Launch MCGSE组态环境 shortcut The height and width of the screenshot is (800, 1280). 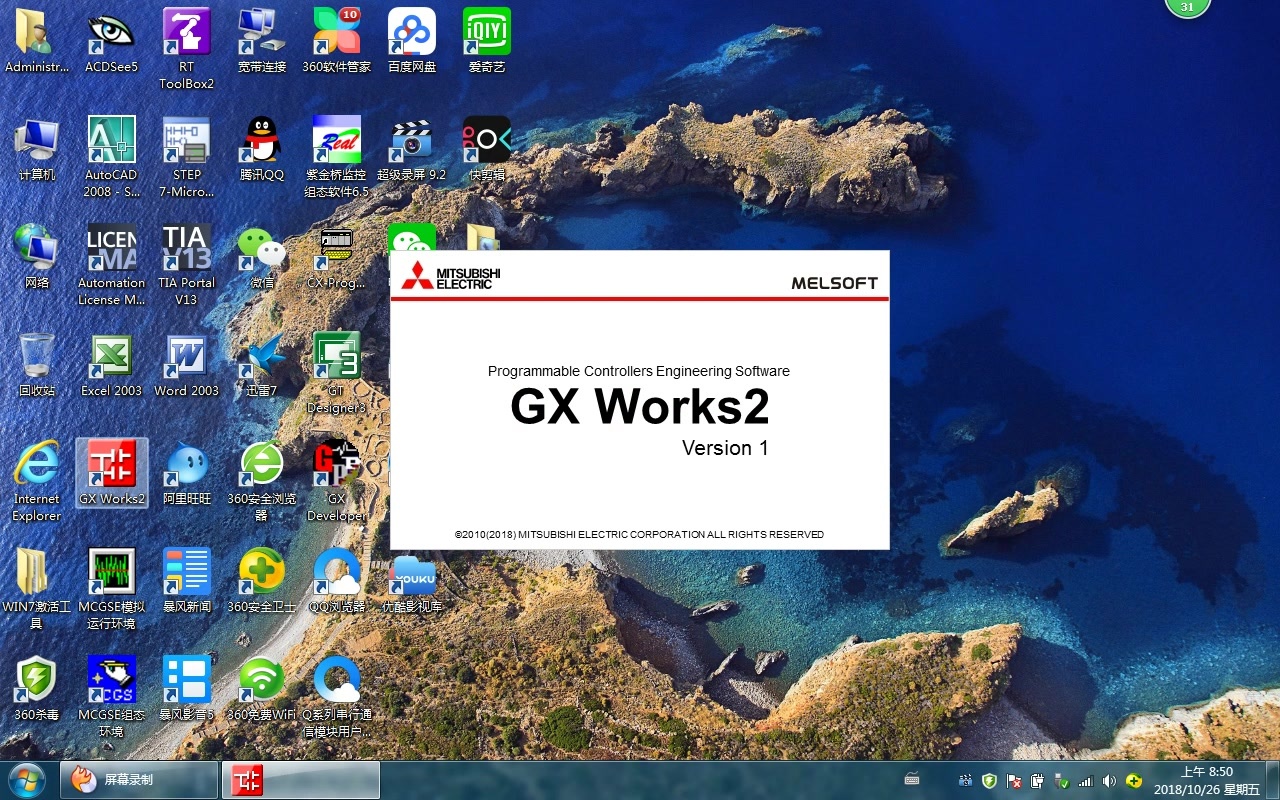(x=112, y=696)
